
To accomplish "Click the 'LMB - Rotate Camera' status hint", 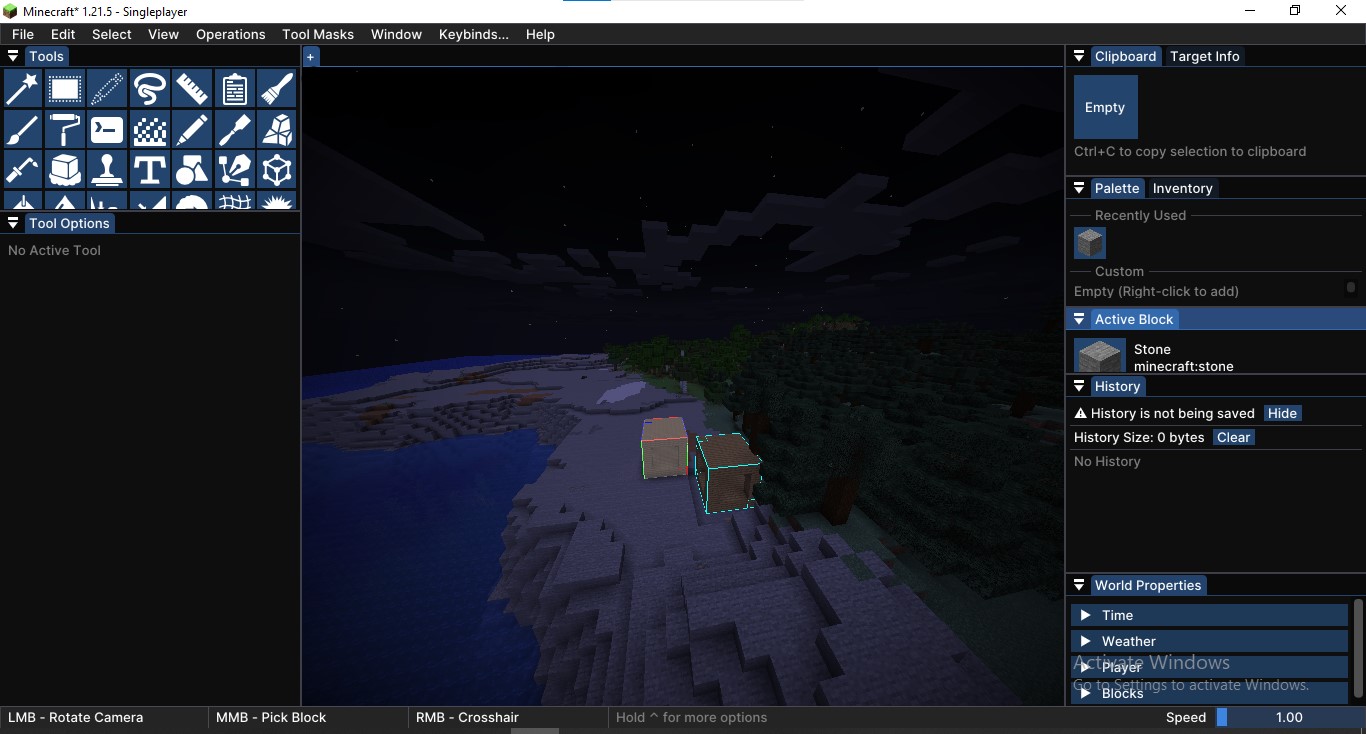I will tap(76, 717).
